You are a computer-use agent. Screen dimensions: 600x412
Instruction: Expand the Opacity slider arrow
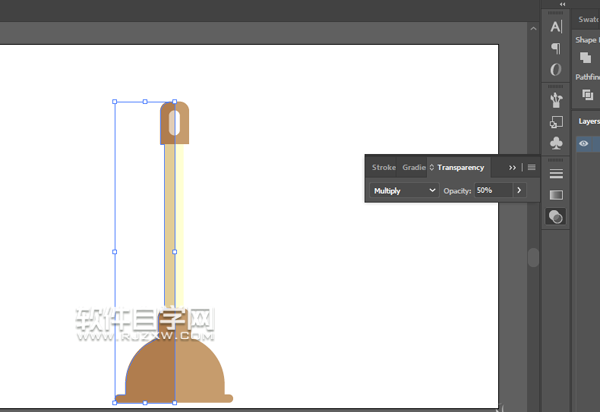[x=519, y=190]
